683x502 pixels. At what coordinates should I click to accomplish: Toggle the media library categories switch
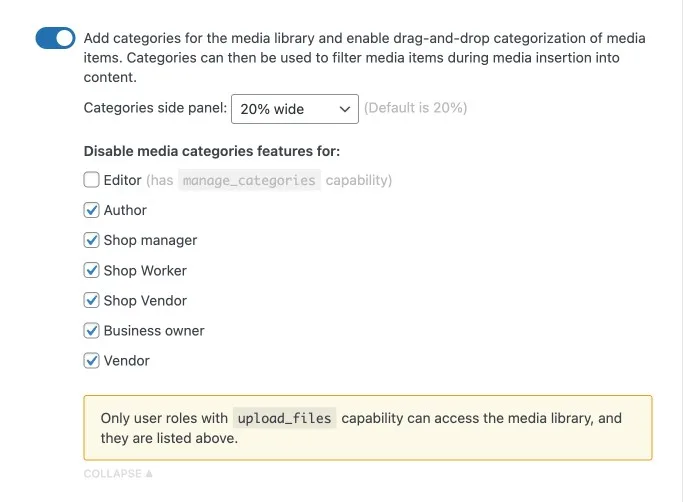coord(55,38)
